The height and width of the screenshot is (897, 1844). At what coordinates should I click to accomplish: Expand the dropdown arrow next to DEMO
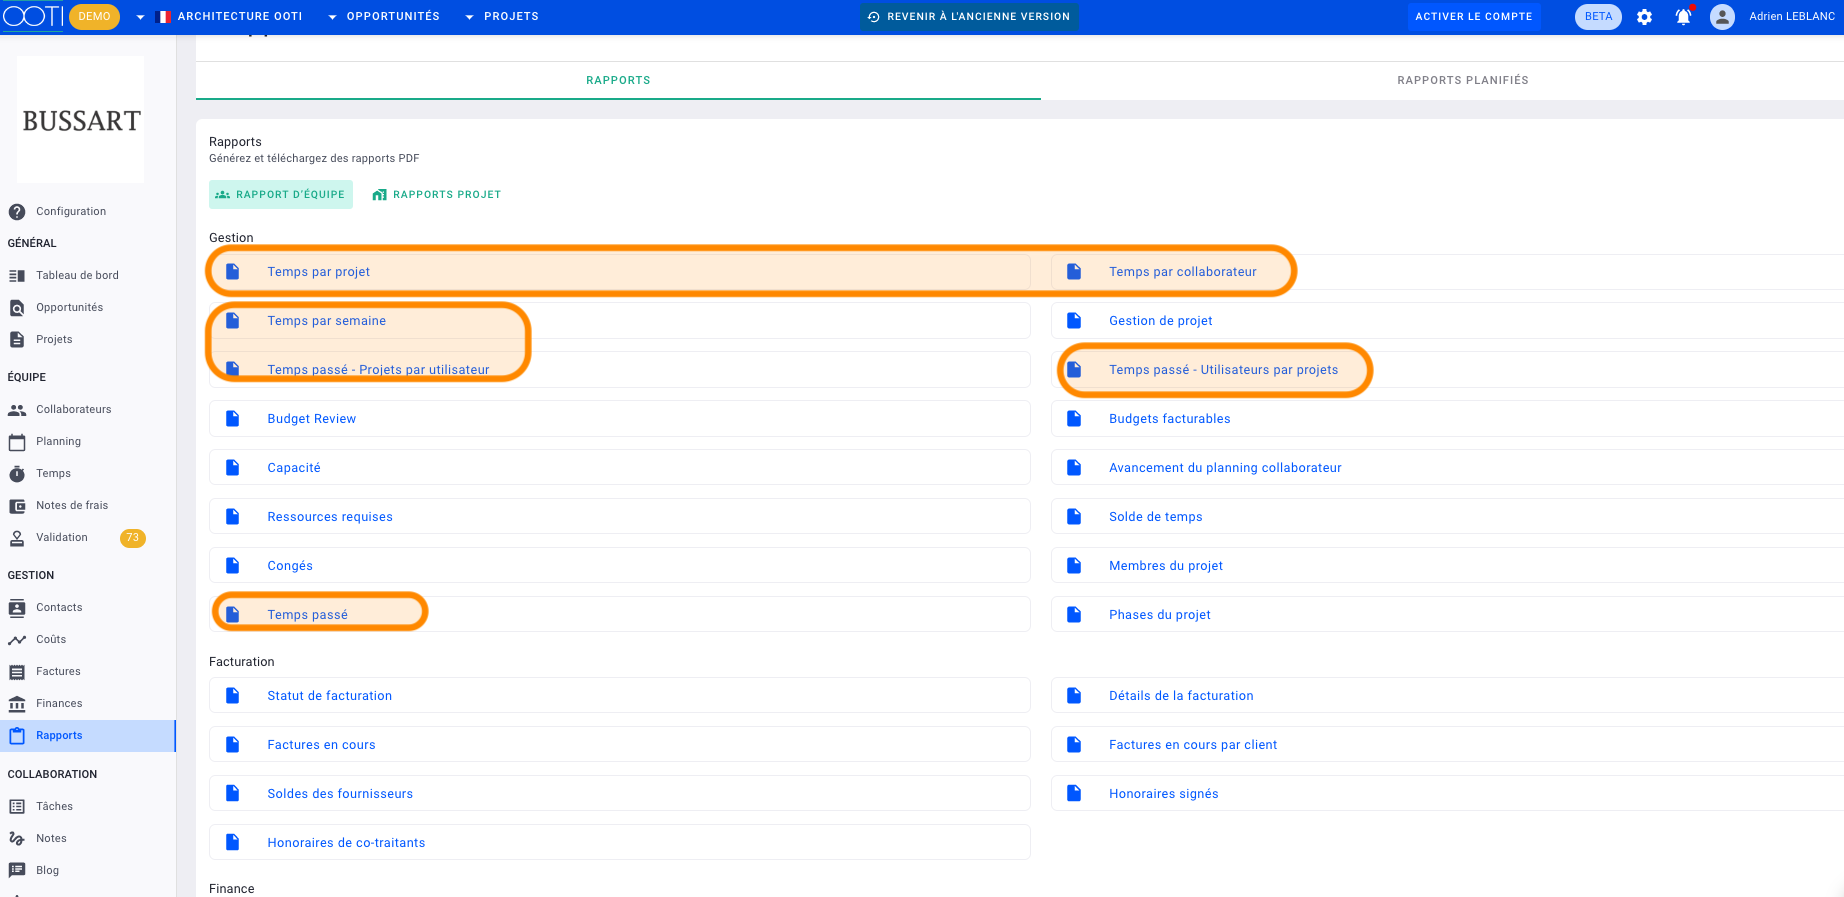(140, 17)
